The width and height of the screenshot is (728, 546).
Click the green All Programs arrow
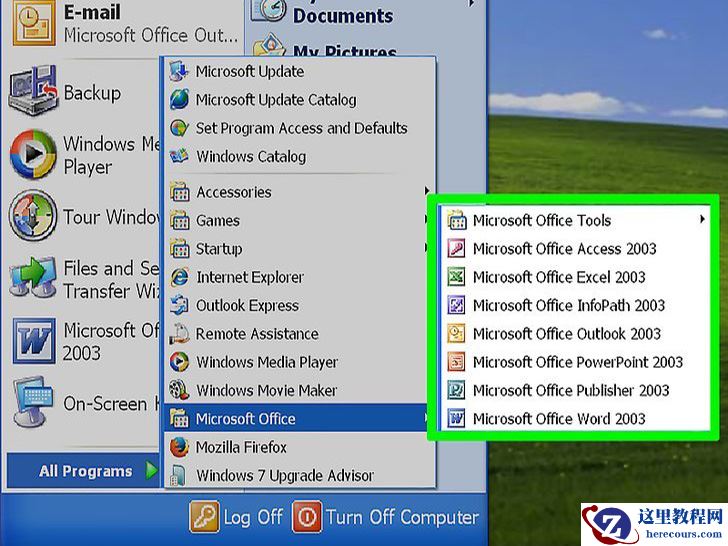tap(151, 470)
